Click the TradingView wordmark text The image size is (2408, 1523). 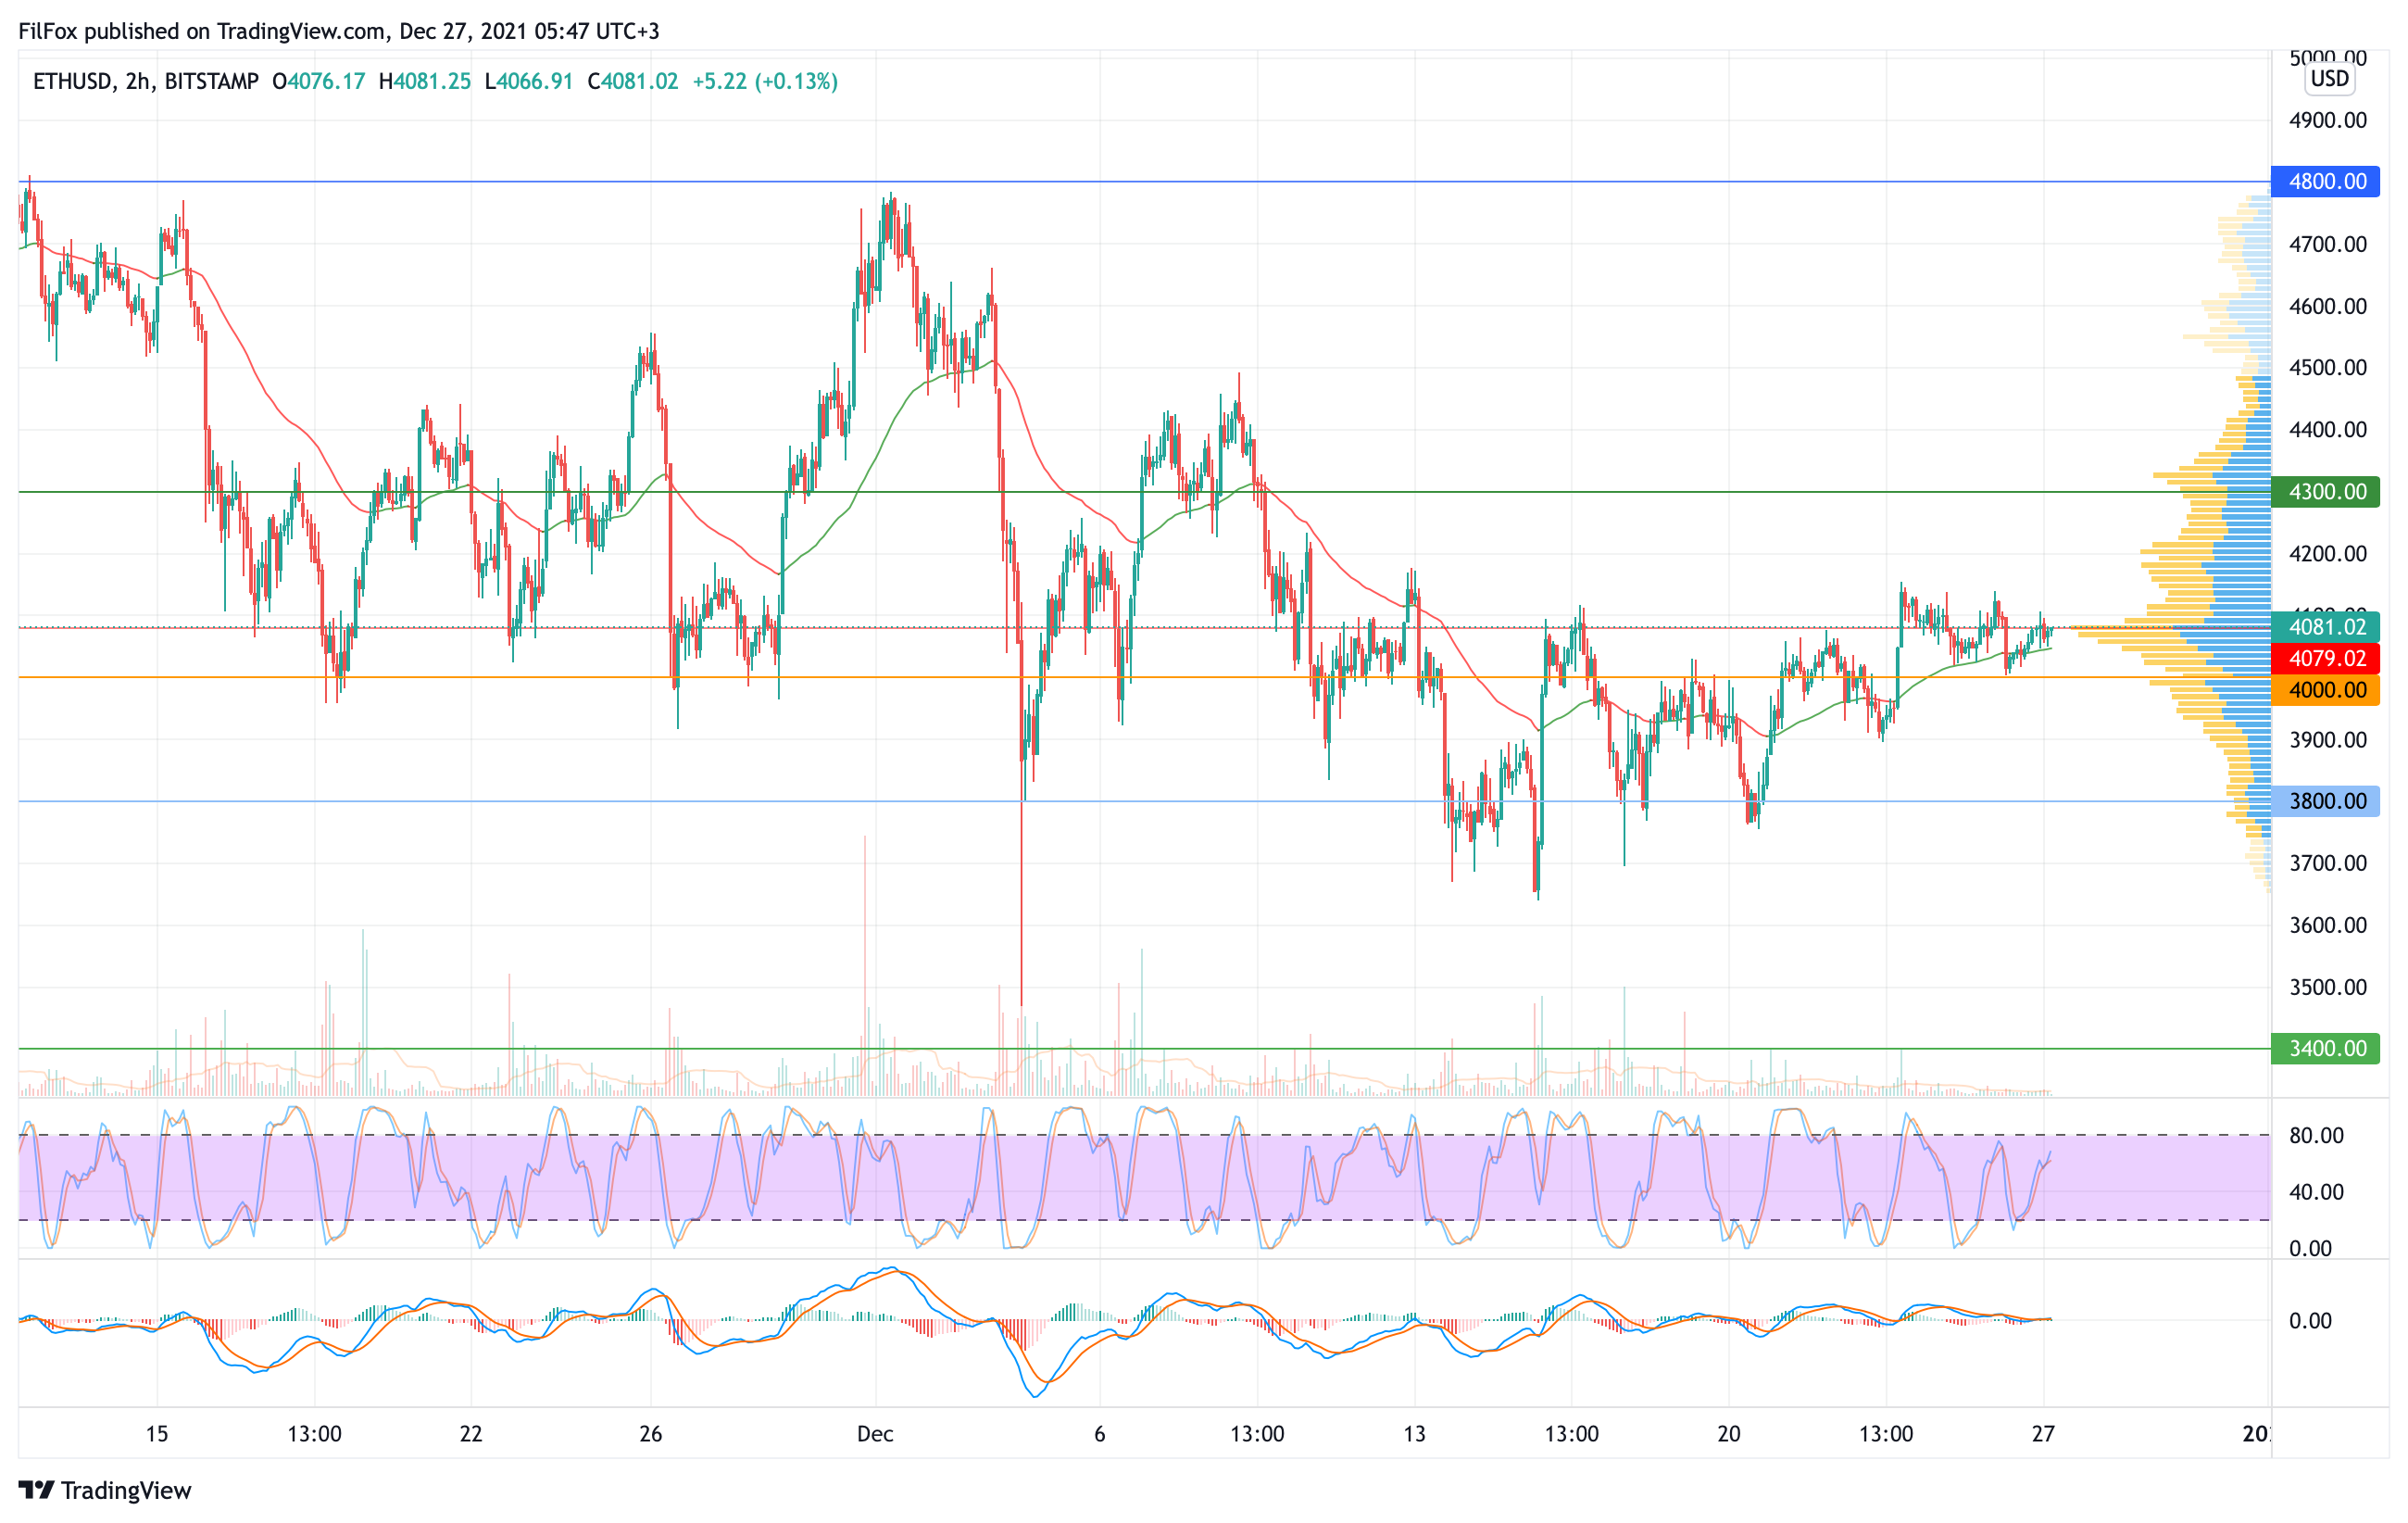click(x=126, y=1490)
